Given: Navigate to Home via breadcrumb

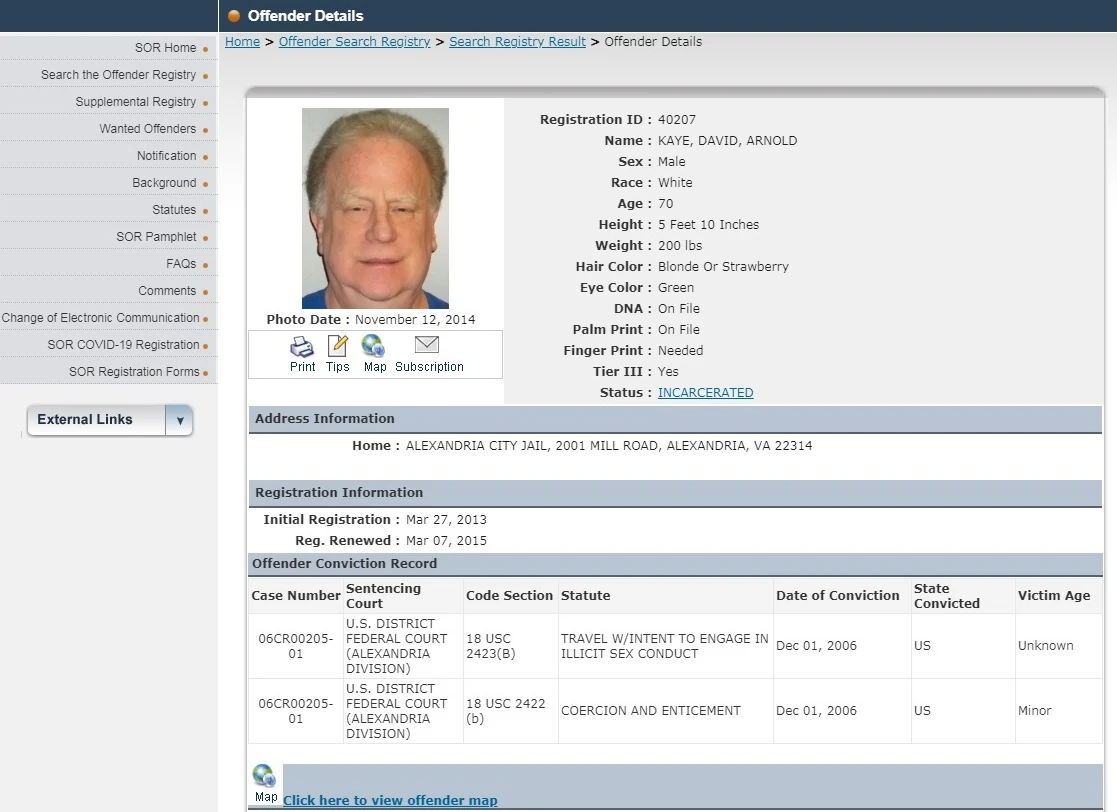Looking at the screenshot, I should tap(242, 41).
